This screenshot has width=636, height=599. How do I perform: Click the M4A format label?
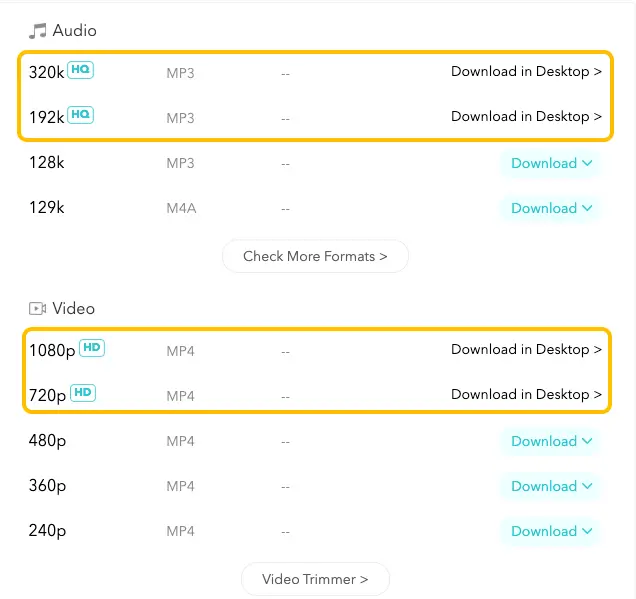click(180, 208)
